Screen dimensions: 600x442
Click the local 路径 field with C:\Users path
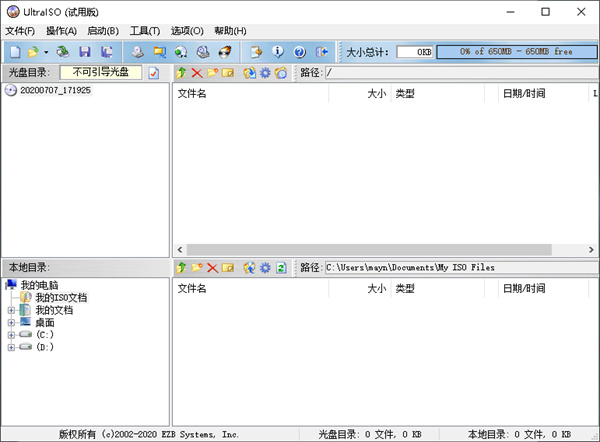pyautogui.click(x=462, y=267)
